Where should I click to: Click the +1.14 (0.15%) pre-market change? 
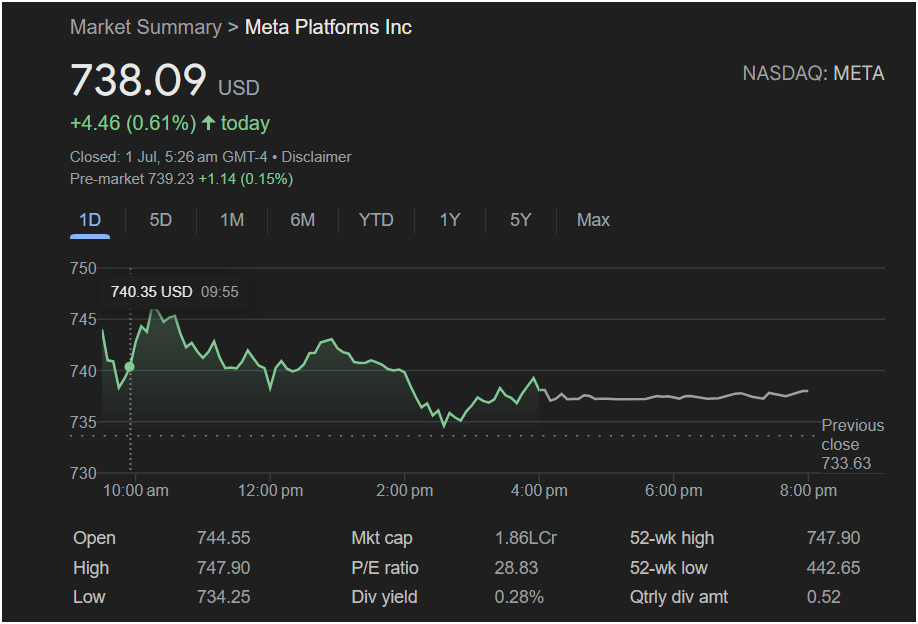[246, 179]
